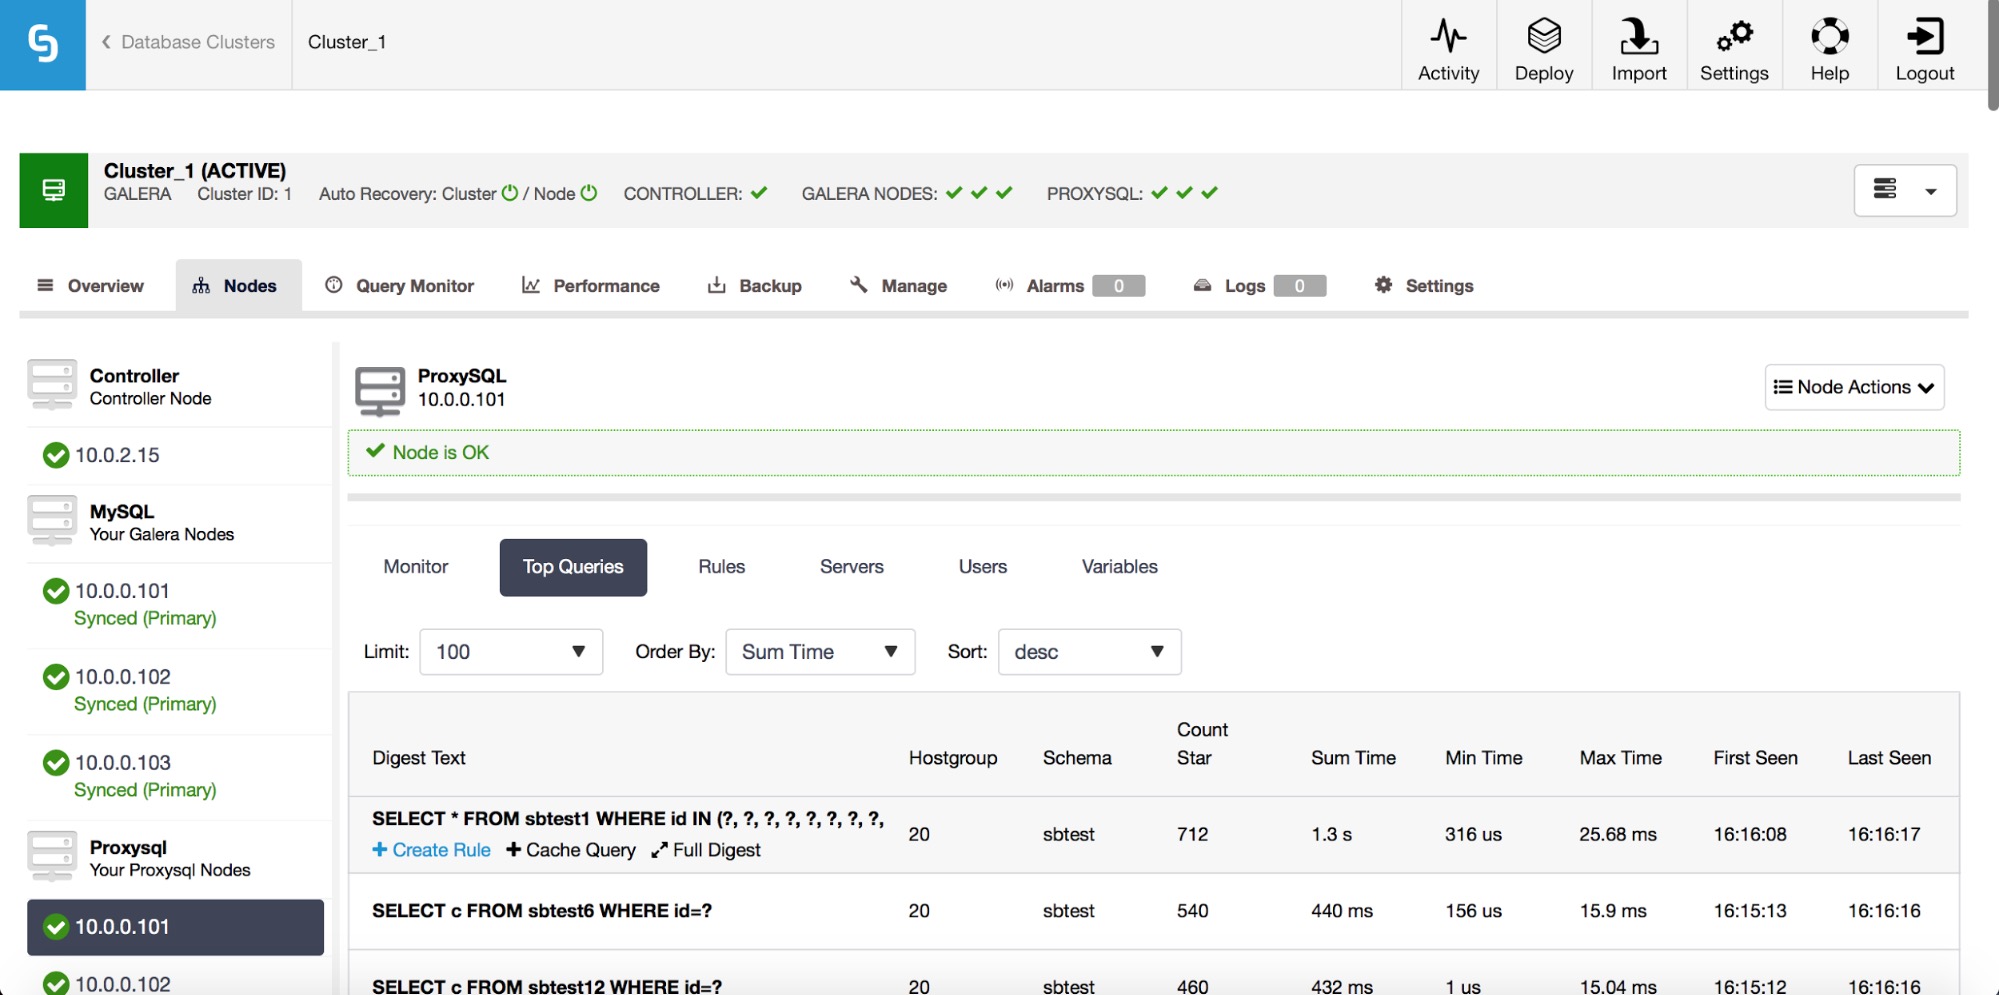1999x995 pixels.
Task: Open the Limit 100 dropdown
Action: point(511,652)
